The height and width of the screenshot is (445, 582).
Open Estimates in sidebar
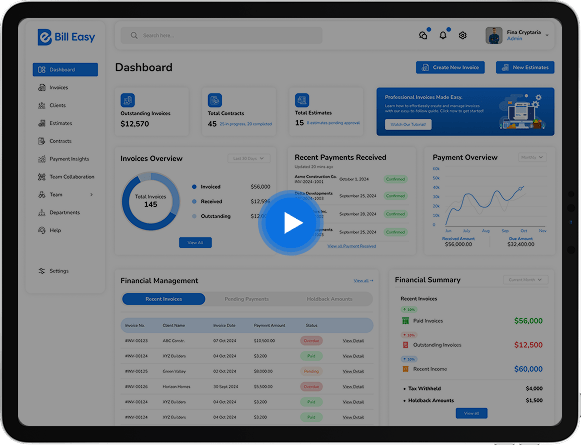point(61,123)
